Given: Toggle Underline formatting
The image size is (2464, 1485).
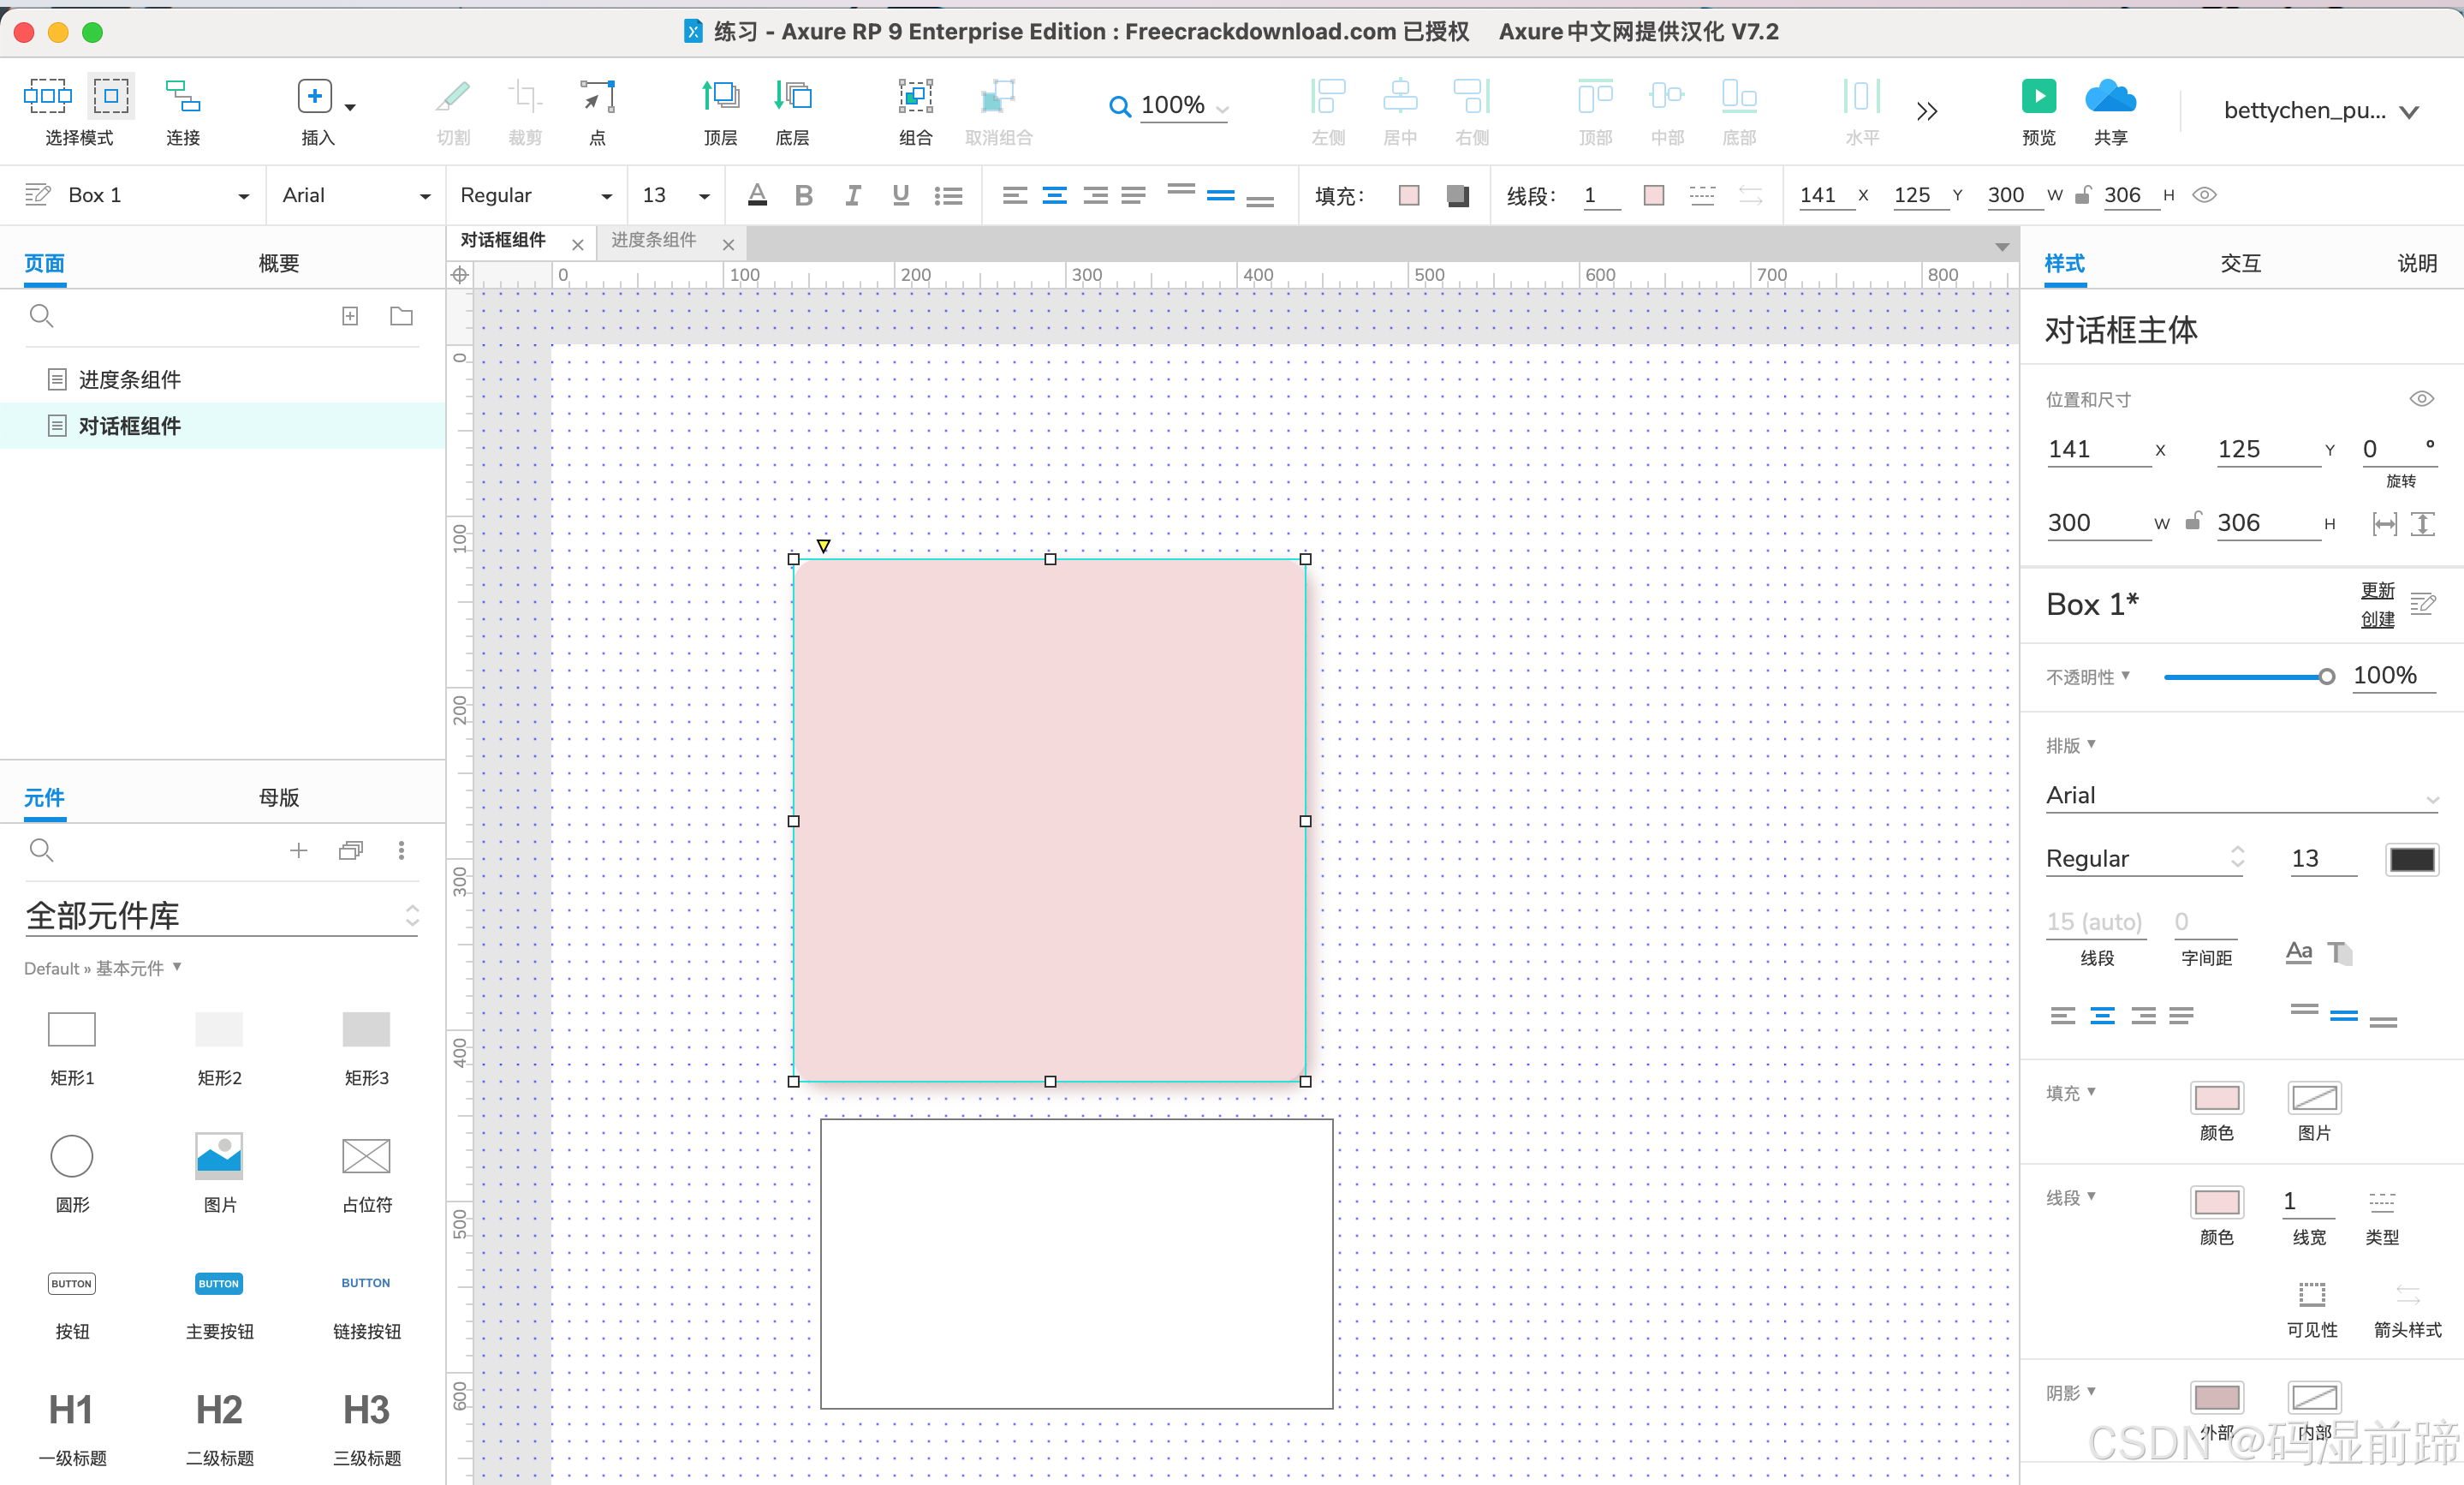Looking at the screenshot, I should pyautogui.click(x=900, y=195).
